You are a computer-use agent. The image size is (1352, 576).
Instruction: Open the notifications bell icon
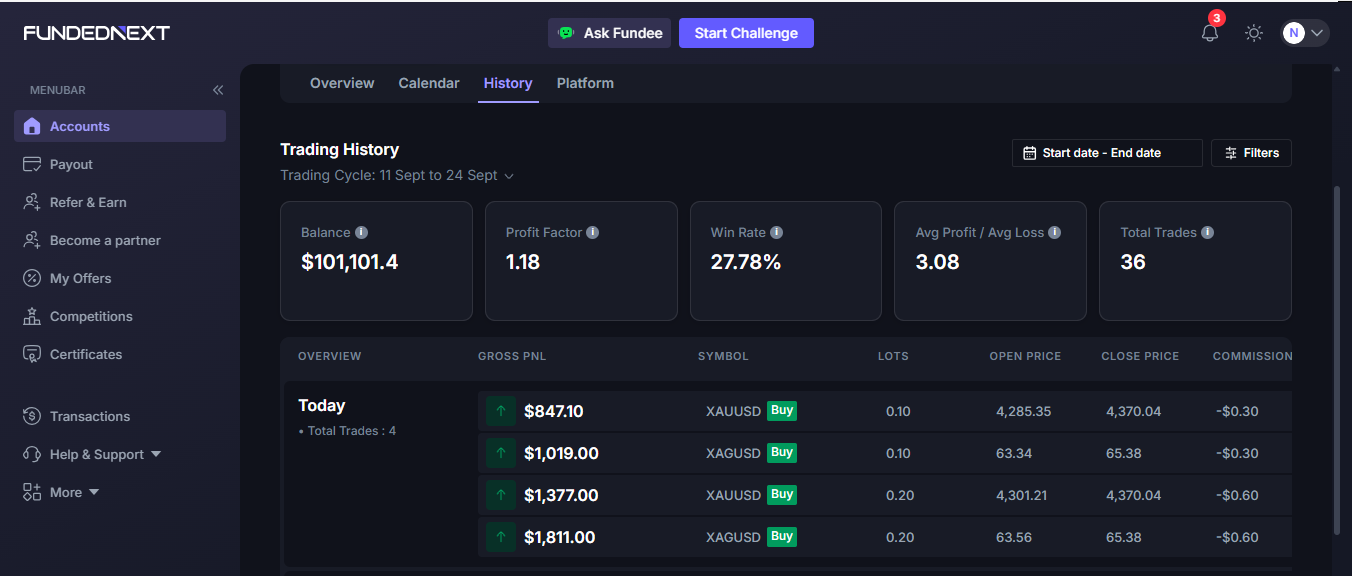(x=1210, y=33)
